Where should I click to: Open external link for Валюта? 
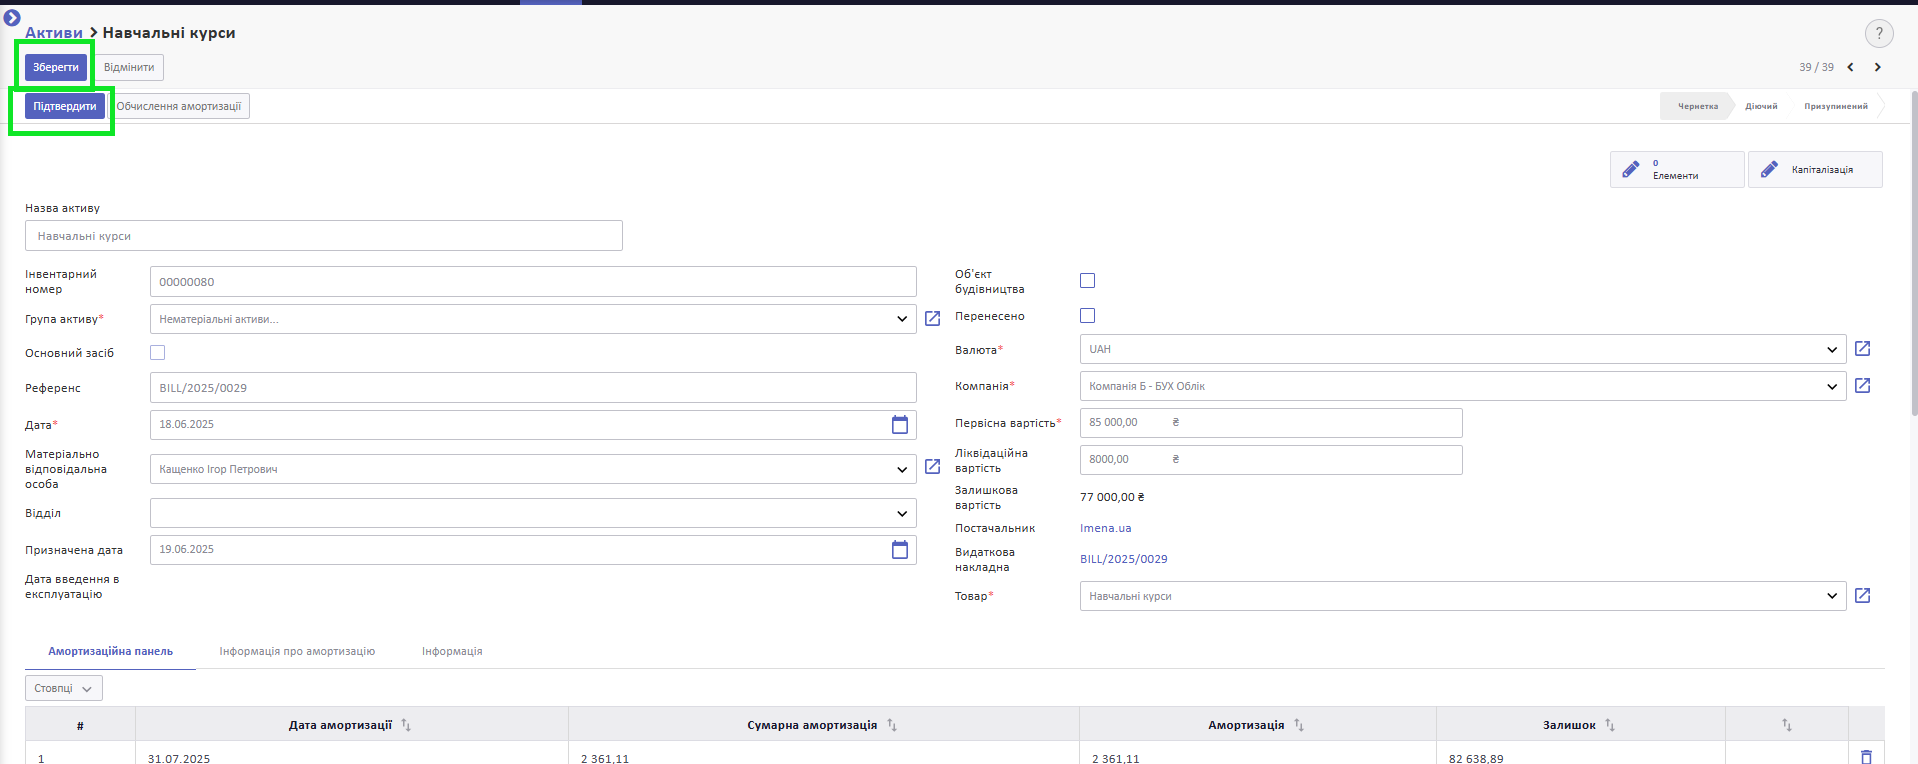coord(1862,348)
